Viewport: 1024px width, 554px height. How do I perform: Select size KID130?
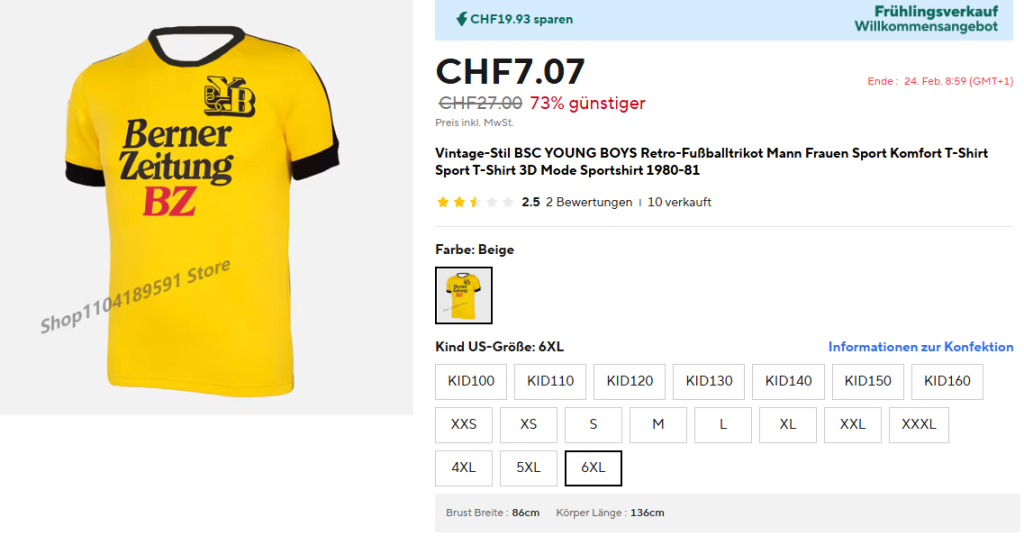pos(709,381)
